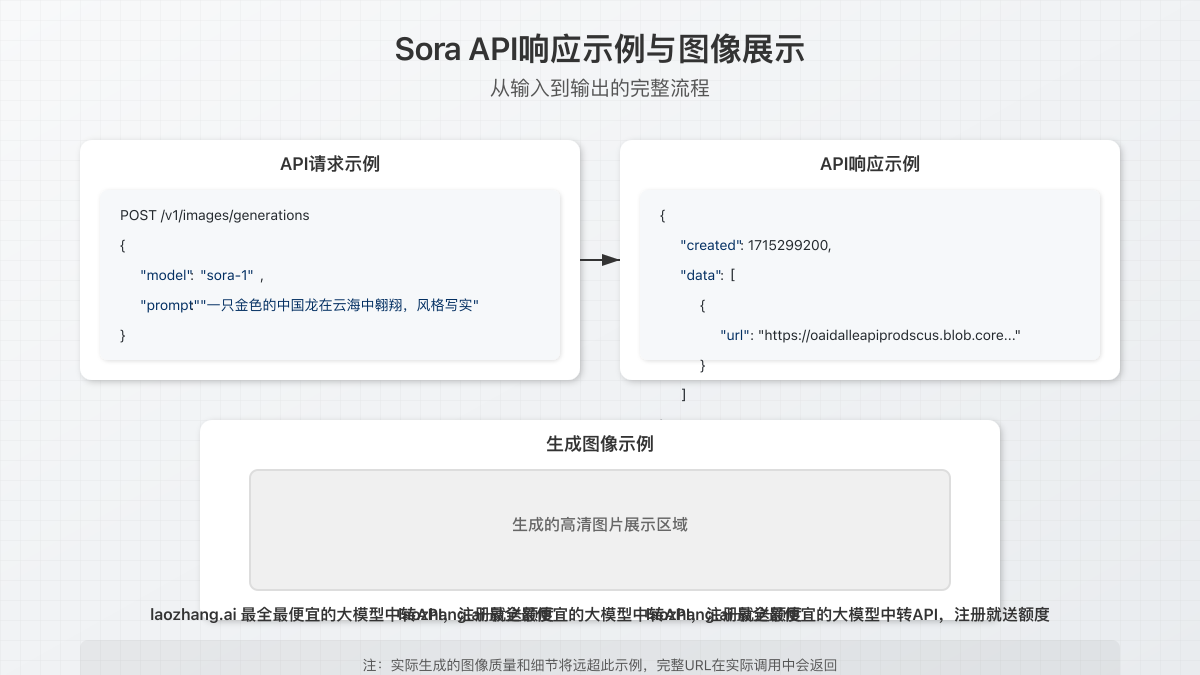Click the "url" line with oaidalleapiprodscus link
1200x675 pixels.
click(869, 335)
